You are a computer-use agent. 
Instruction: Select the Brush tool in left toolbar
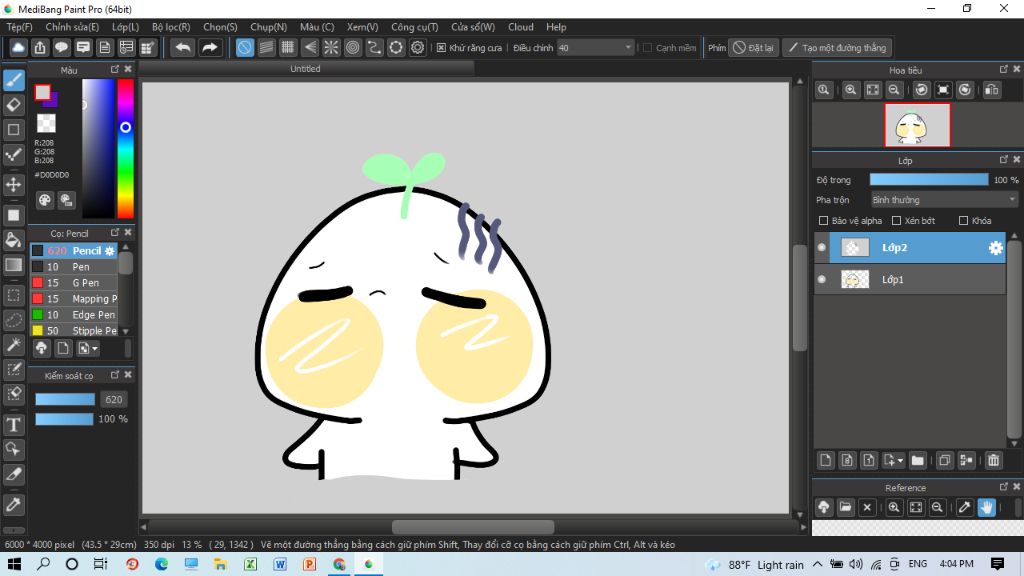(x=14, y=80)
